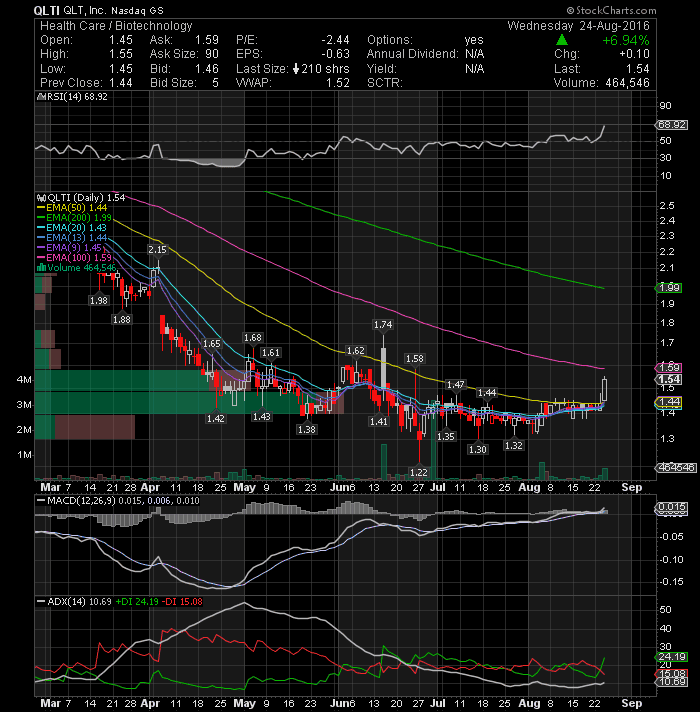Click the pink 1.59 EMA axis tag
Viewport: 700px width, 712px height.
pos(669,367)
